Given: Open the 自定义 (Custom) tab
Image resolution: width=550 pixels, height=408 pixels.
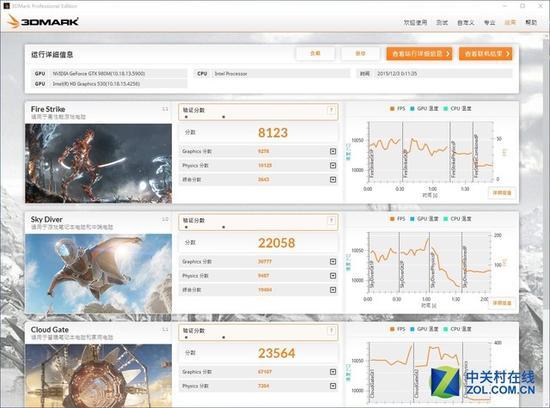Looking at the screenshot, I should click(466, 22).
